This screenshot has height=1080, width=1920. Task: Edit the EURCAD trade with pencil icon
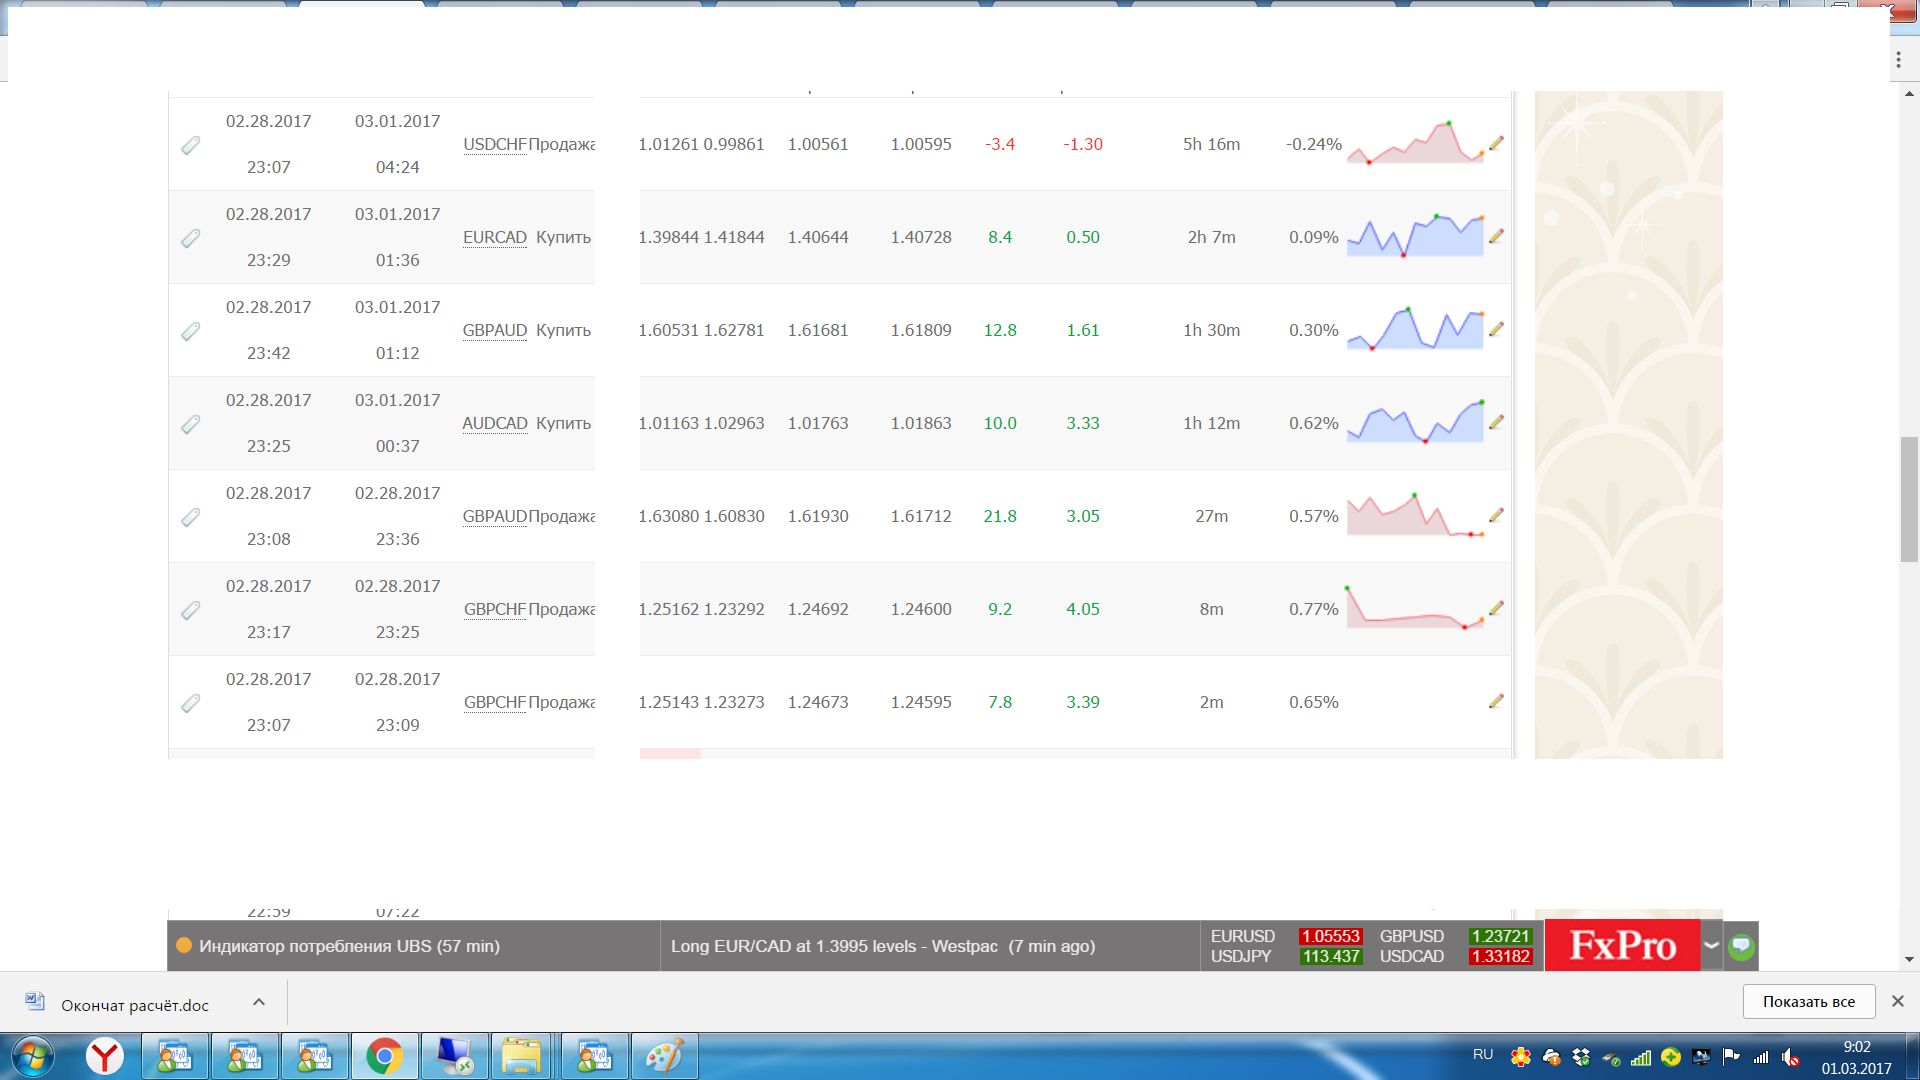1496,237
